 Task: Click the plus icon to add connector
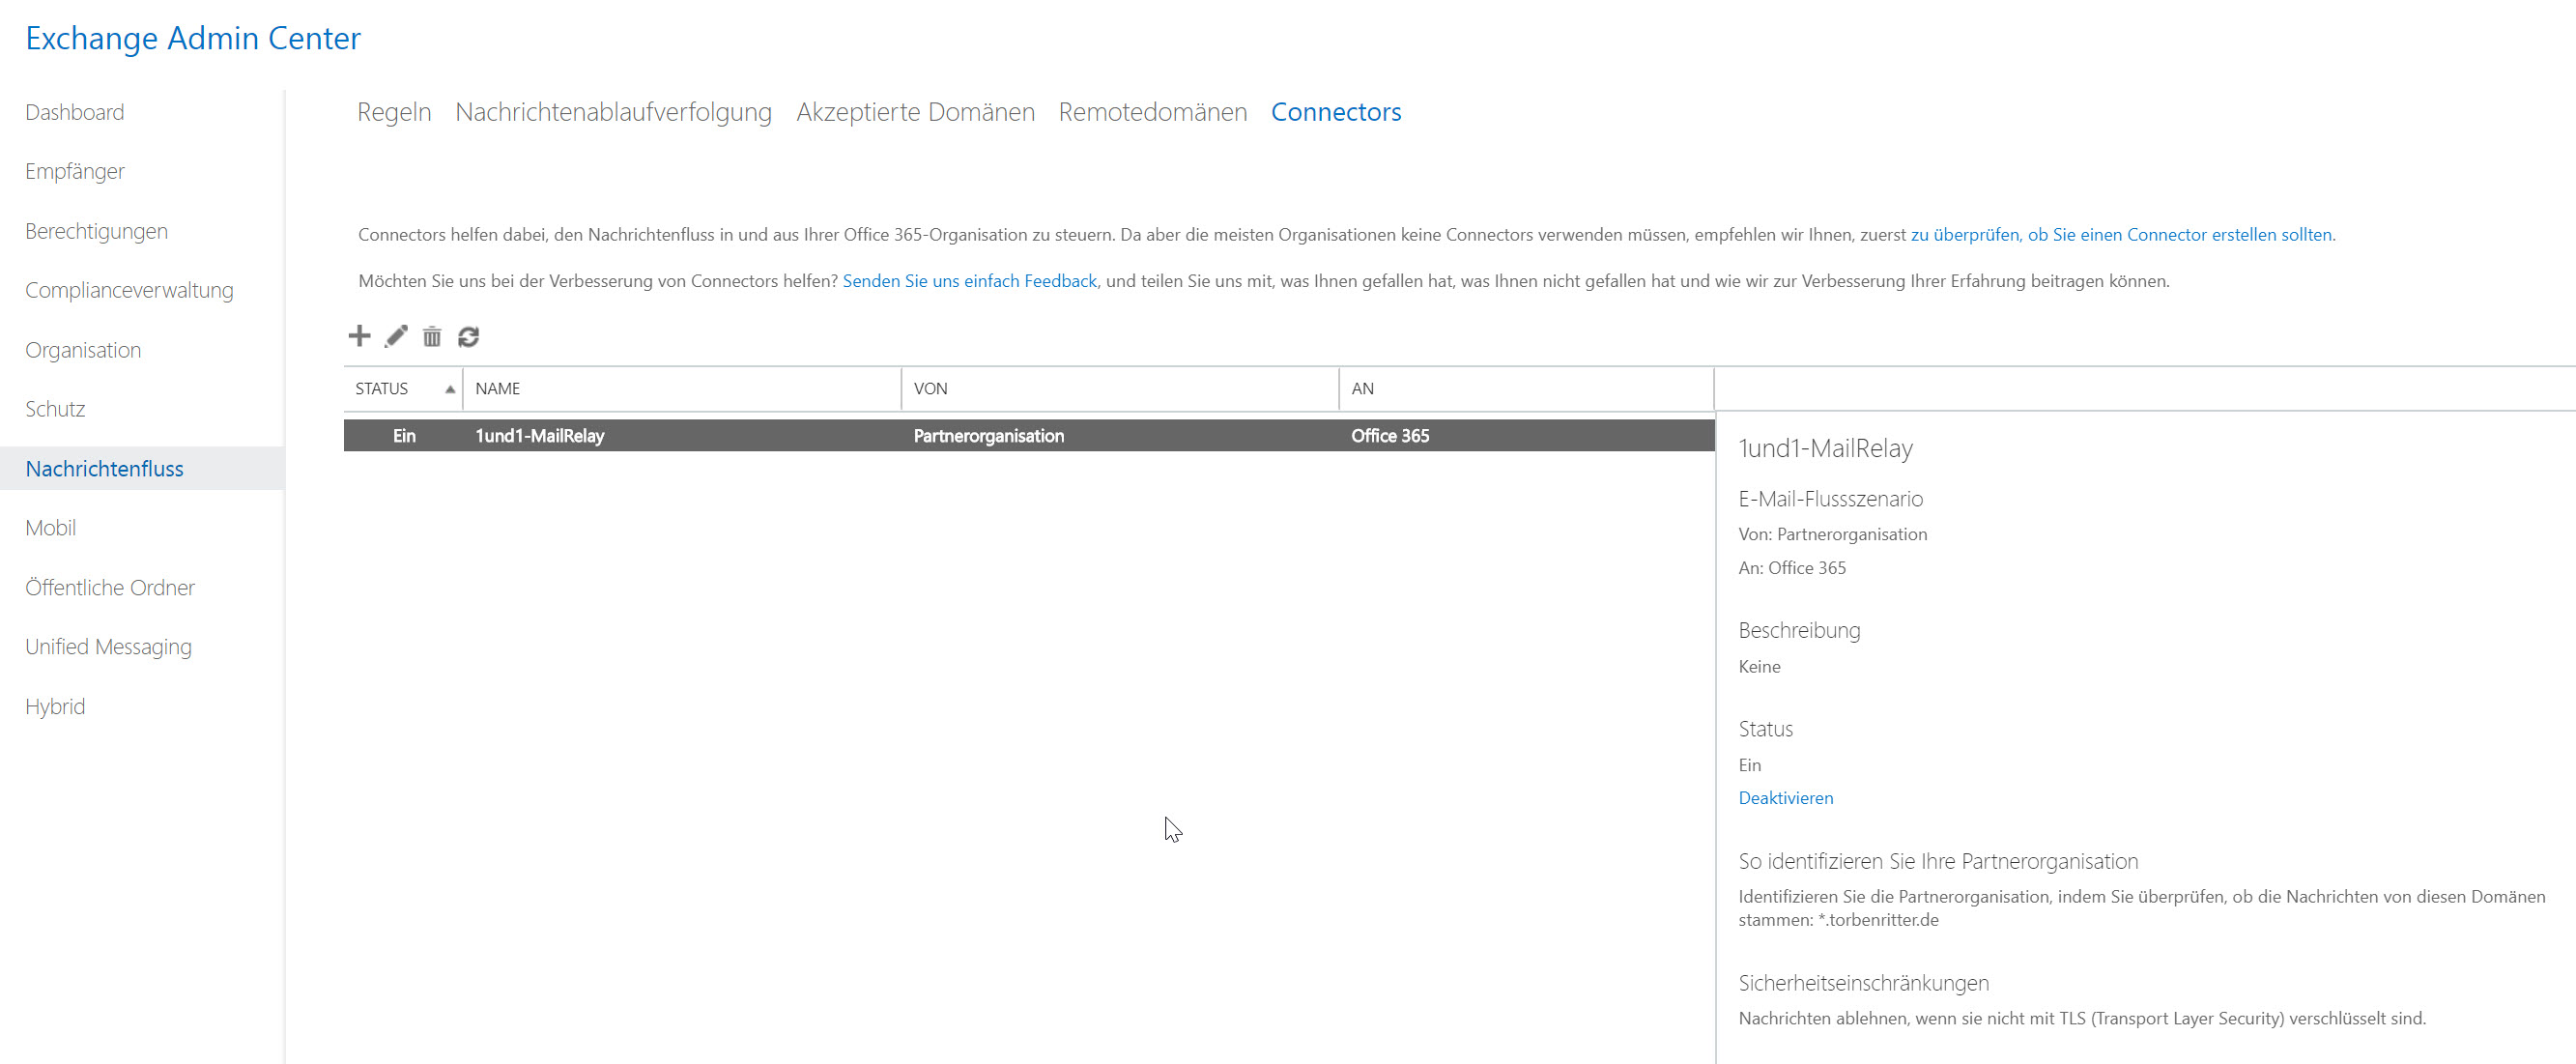point(359,336)
